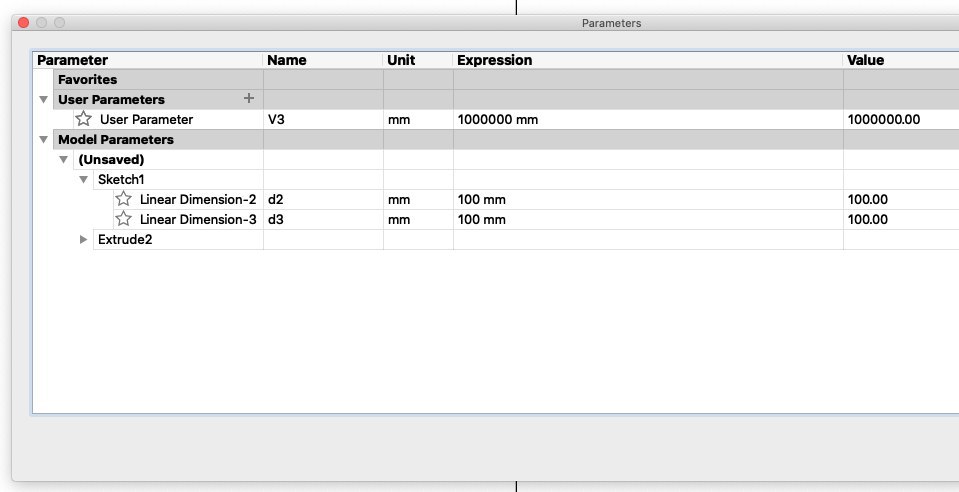Select the Linear Dimension-3 label
959x492 pixels.
coord(198,220)
